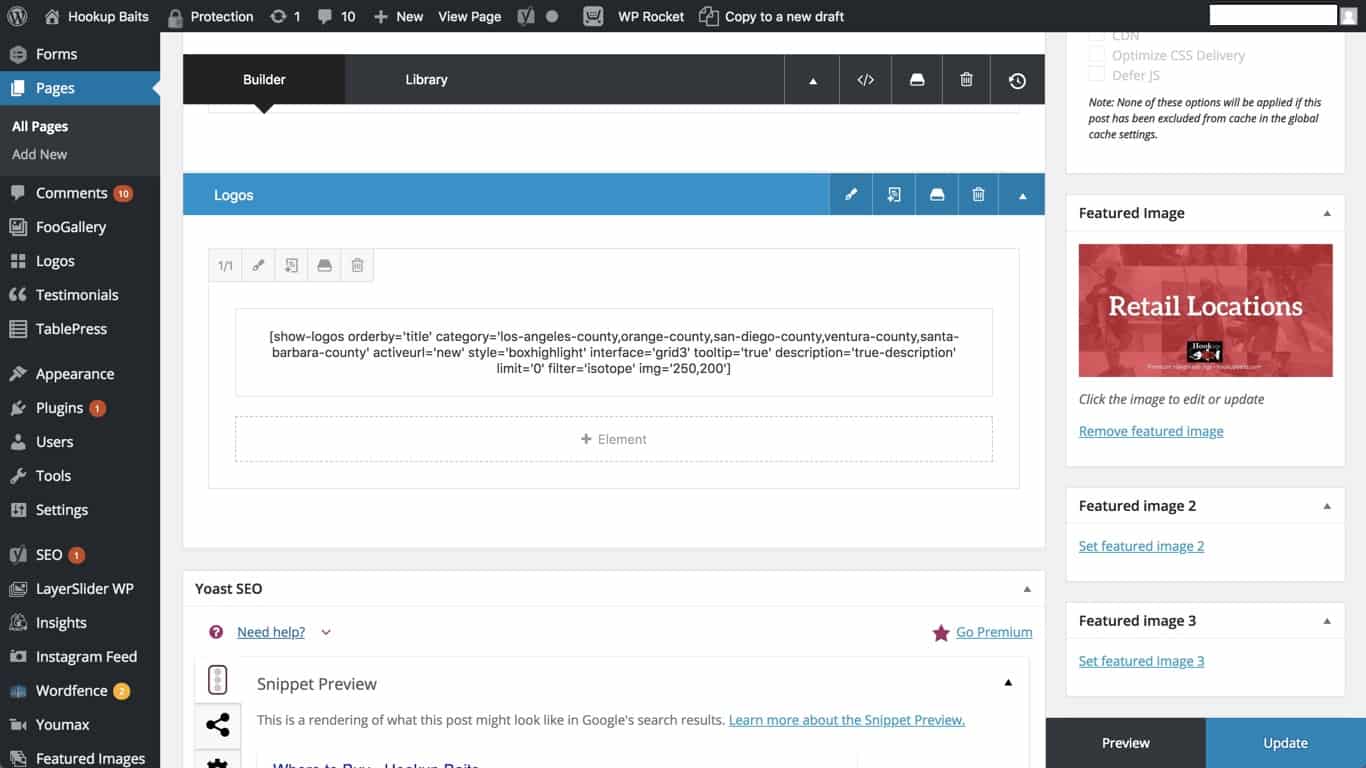
Task: Go to Appearance in sidebar
Action: click(x=75, y=374)
